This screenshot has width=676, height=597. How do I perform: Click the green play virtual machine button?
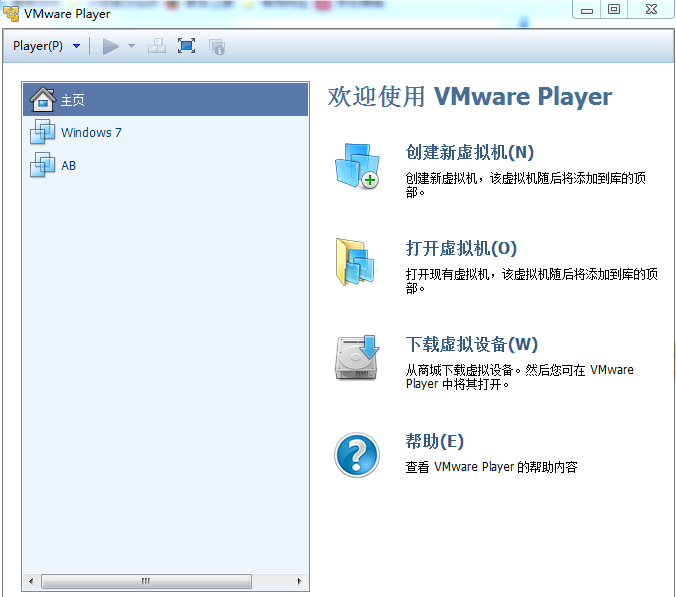111,46
